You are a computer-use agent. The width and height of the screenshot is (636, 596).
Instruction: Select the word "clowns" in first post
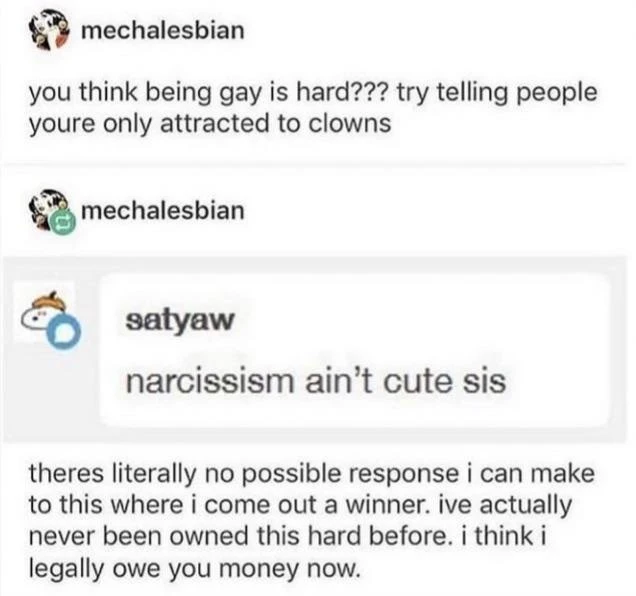[350, 123]
